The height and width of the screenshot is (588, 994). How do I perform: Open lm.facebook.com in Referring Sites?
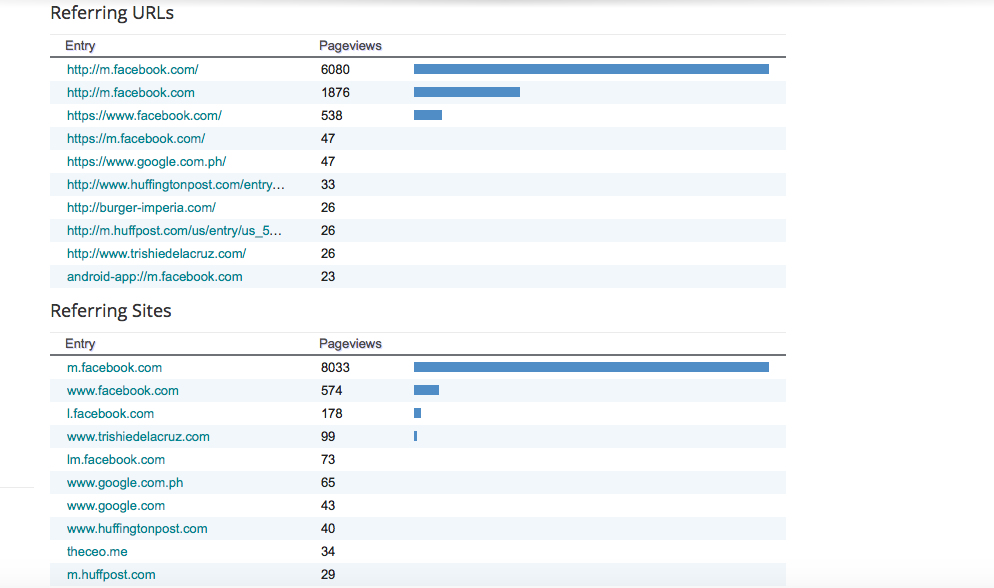[115, 459]
